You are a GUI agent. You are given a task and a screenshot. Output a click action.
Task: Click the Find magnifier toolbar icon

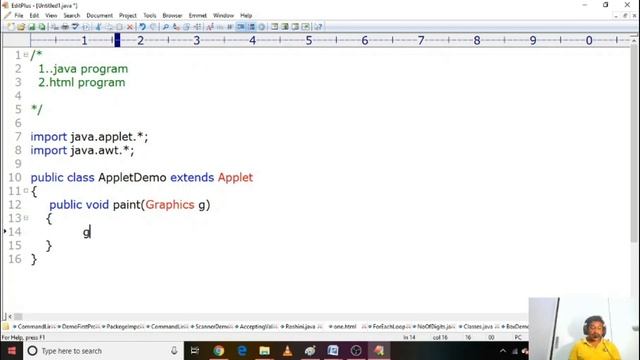[x=166, y=27]
